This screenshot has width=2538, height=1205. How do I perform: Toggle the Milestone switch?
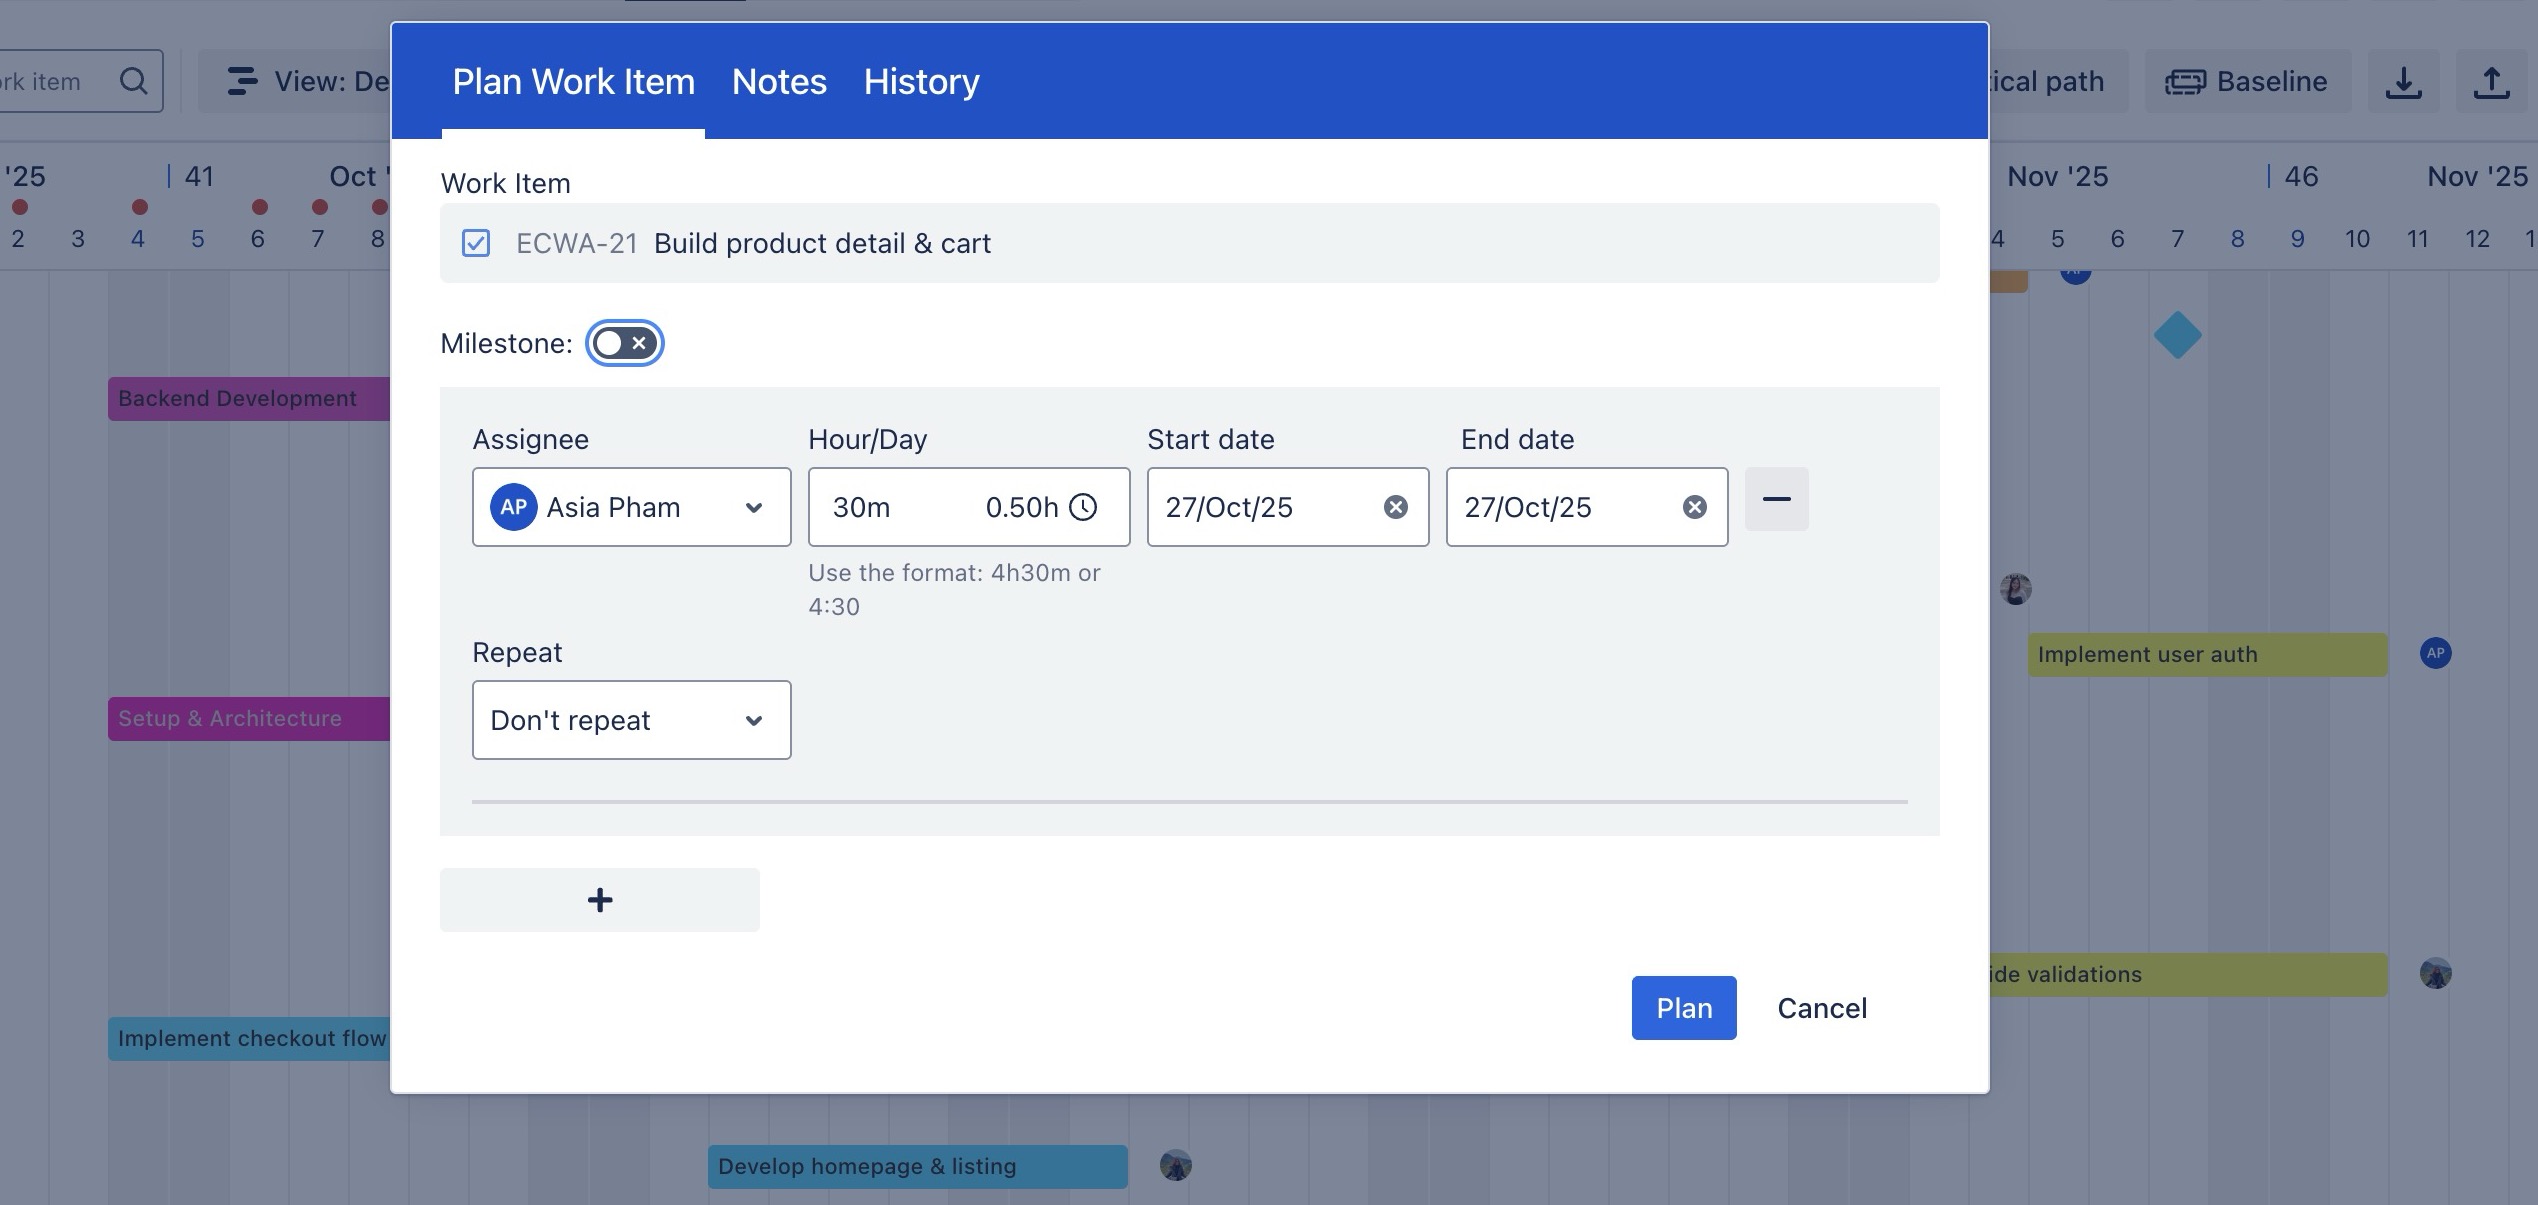pos(624,343)
